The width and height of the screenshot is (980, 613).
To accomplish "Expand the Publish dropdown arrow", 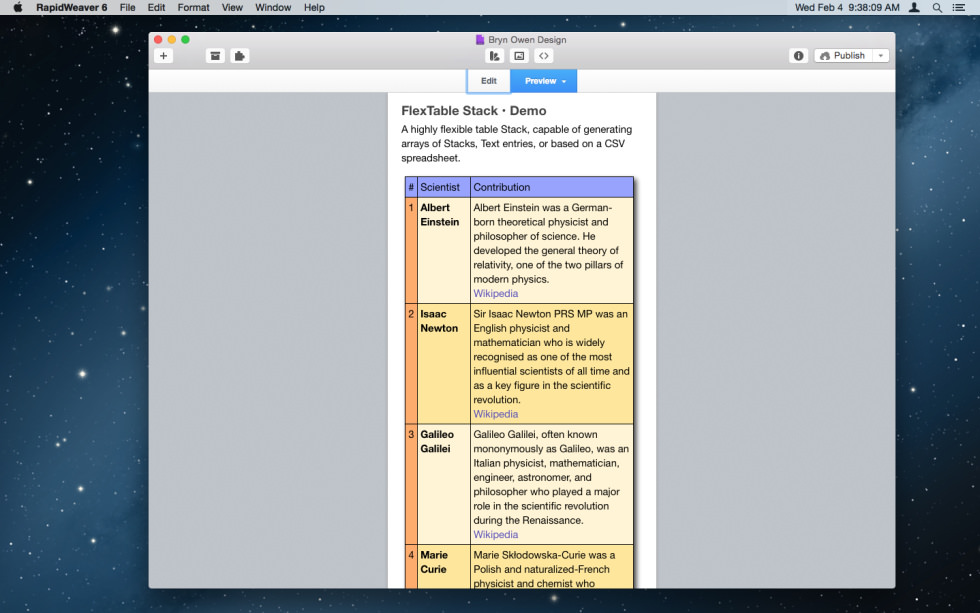I will [x=881, y=56].
